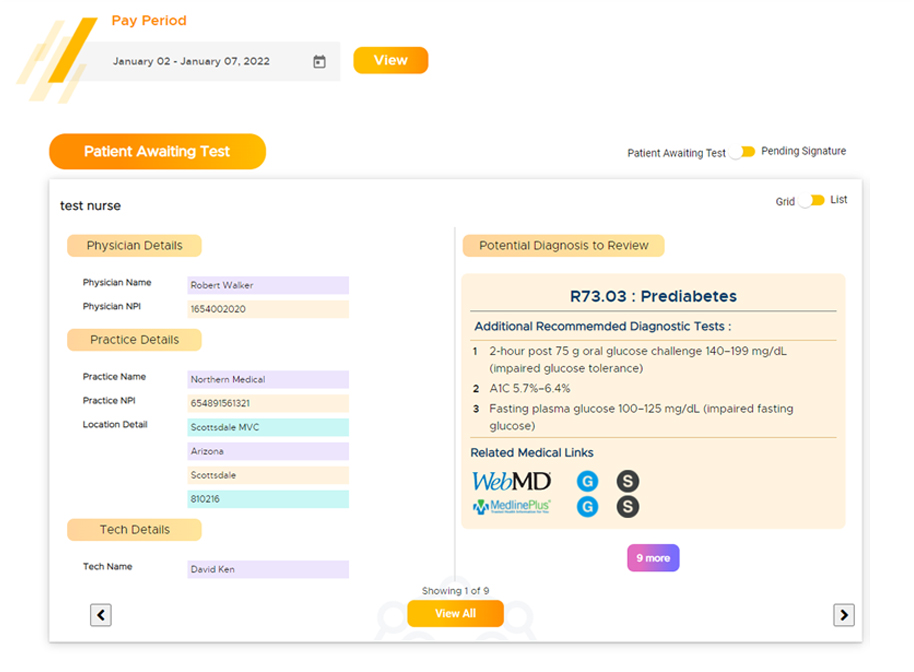Open Google search icon beside WebMD
This screenshot has width=914, height=672.
point(588,481)
